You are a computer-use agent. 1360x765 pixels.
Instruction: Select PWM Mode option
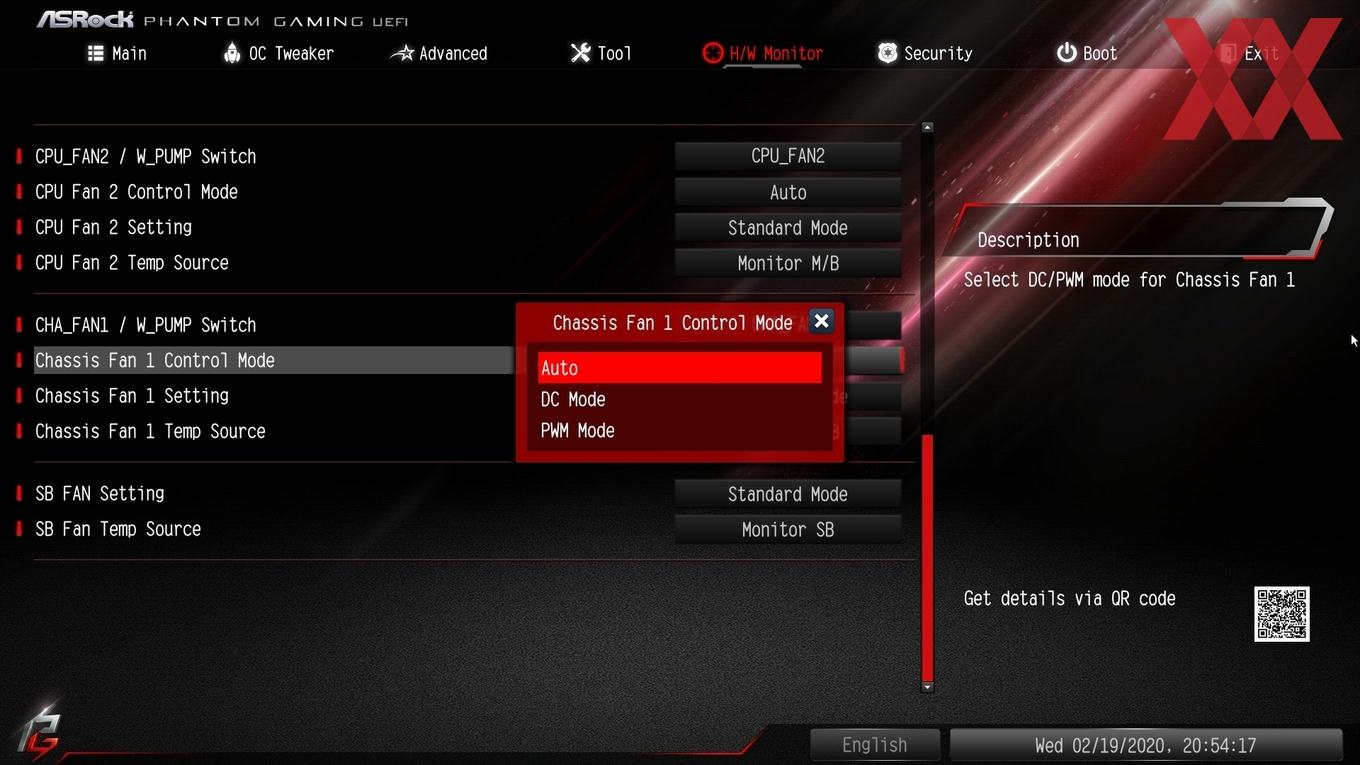coord(680,430)
